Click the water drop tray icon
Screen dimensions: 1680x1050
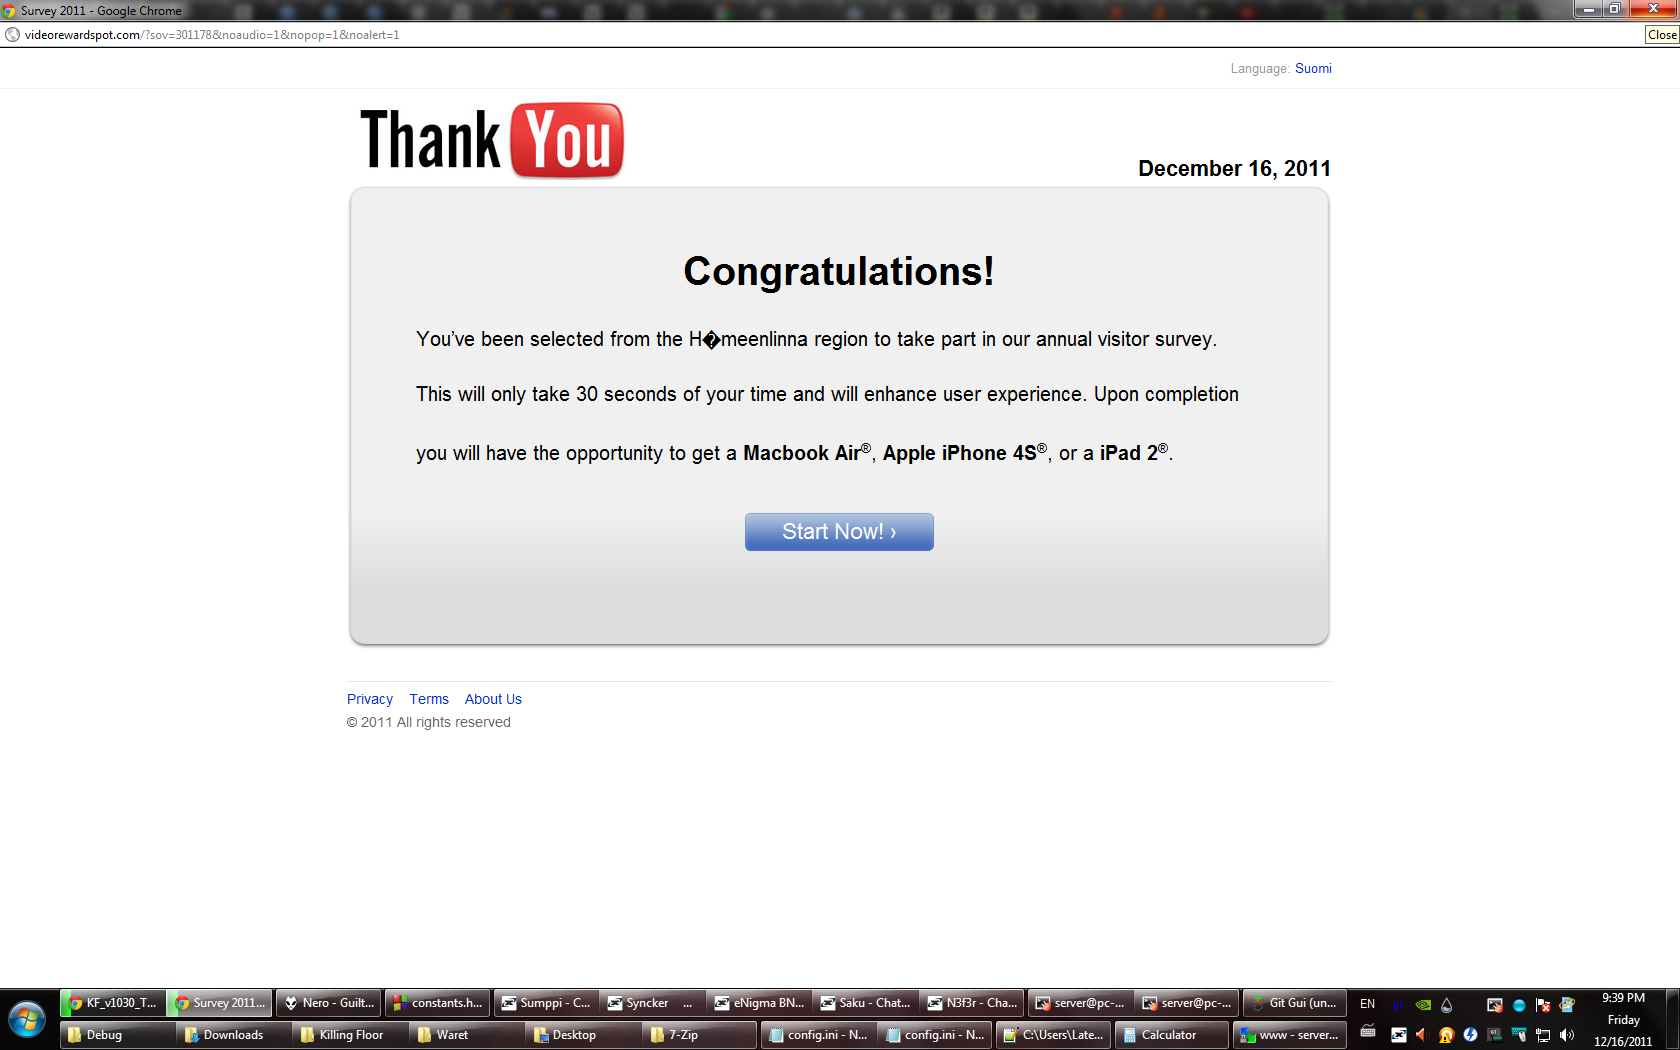[1446, 1005]
